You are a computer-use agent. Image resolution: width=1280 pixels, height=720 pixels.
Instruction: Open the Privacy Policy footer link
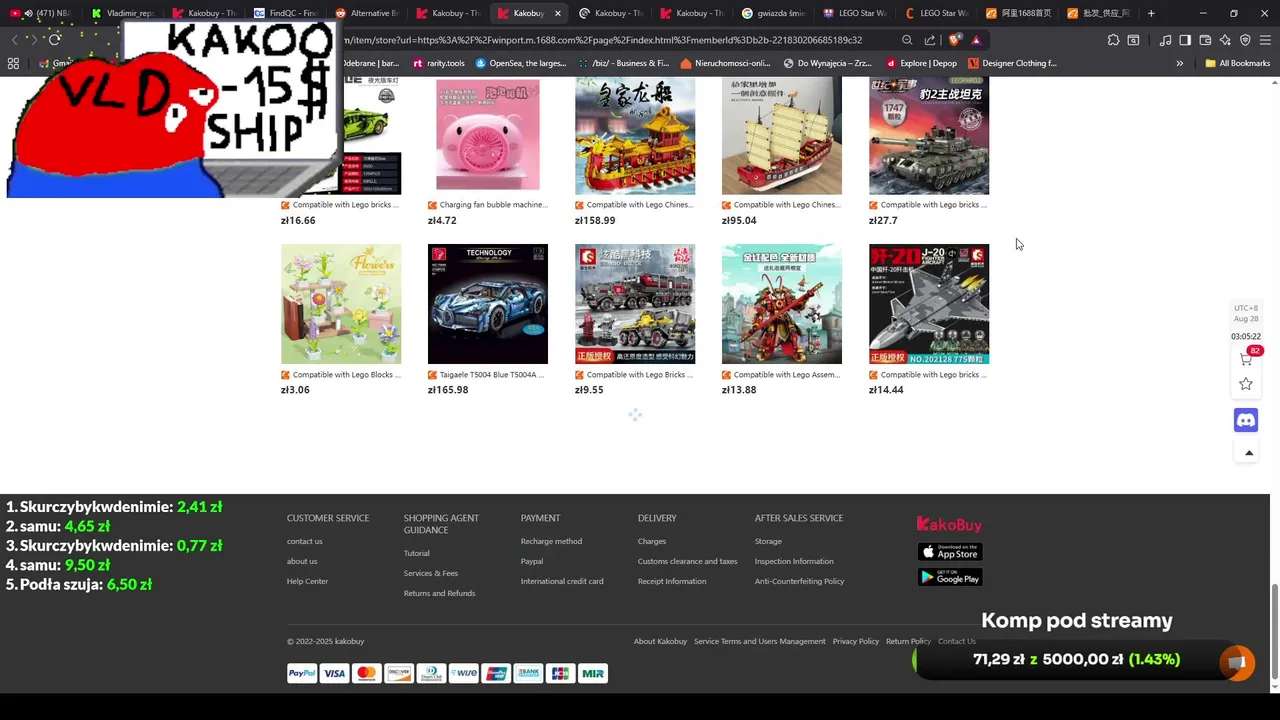click(856, 641)
